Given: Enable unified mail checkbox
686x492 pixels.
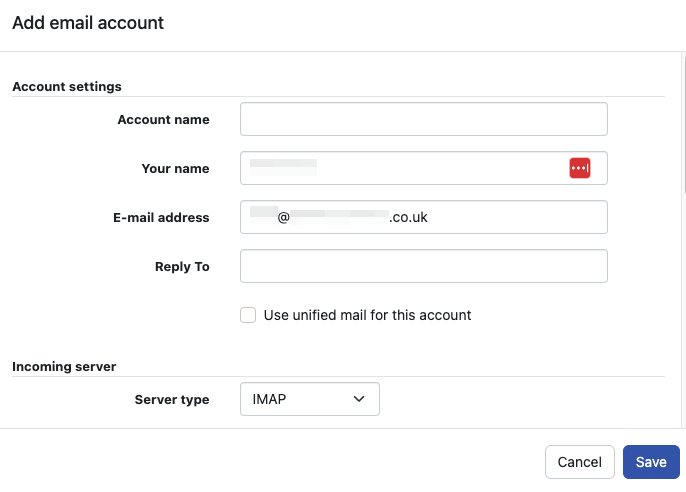Looking at the screenshot, I should click(248, 315).
